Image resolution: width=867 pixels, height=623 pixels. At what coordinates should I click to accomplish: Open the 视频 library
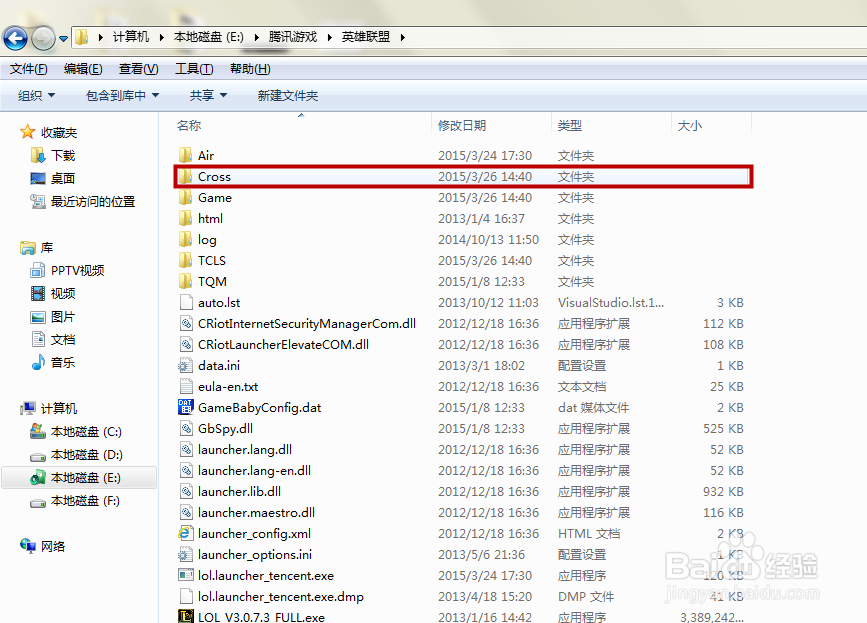coord(53,294)
